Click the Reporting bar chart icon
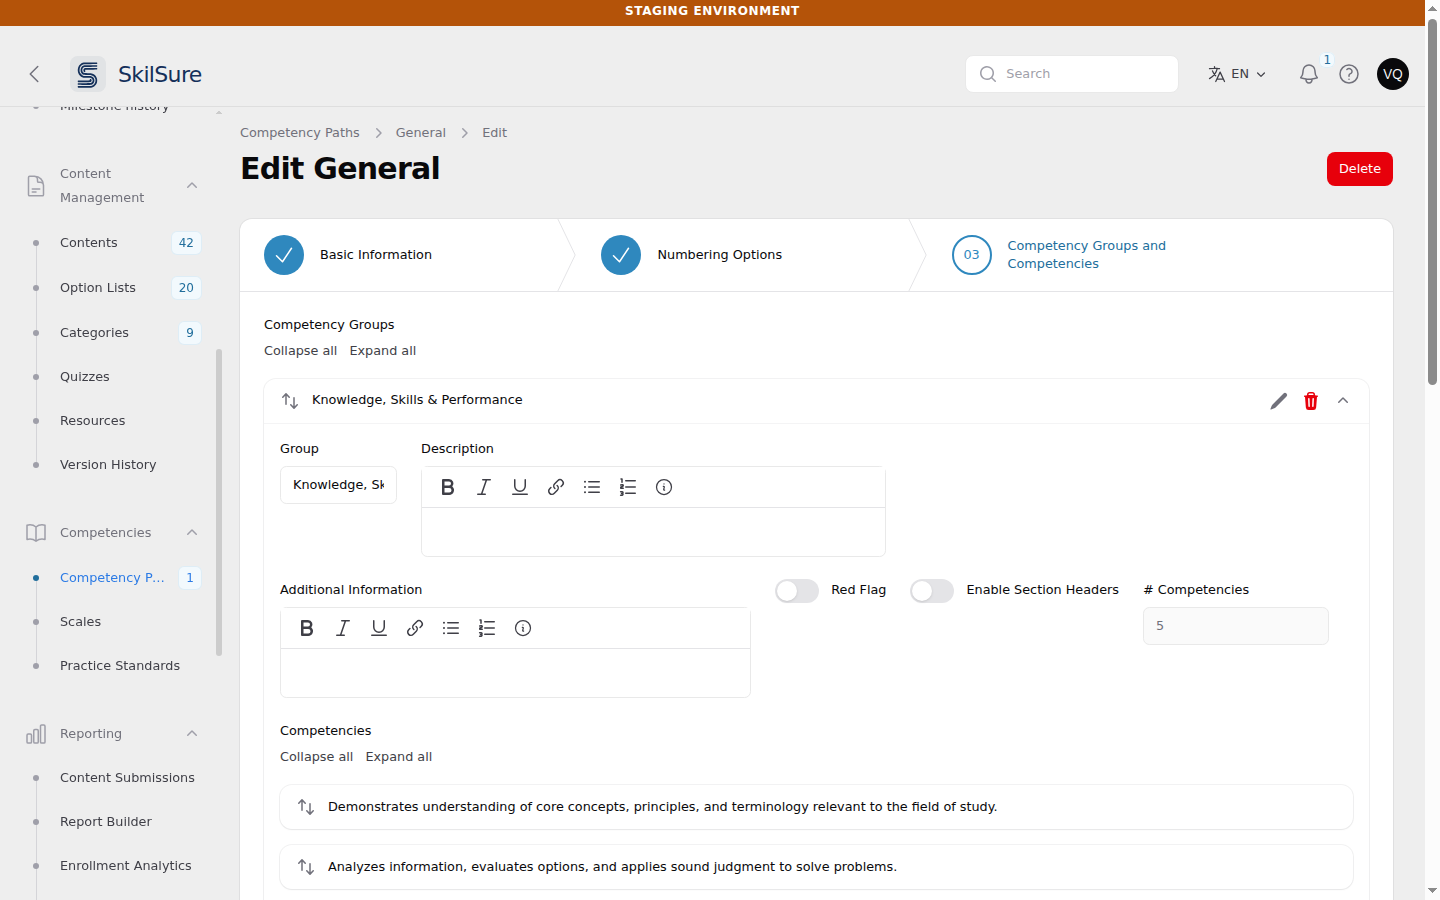This screenshot has width=1440, height=900. pos(36,734)
